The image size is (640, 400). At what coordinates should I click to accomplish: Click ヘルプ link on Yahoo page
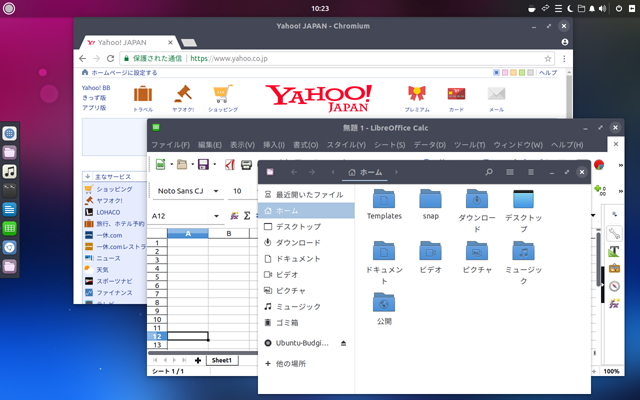click(548, 73)
